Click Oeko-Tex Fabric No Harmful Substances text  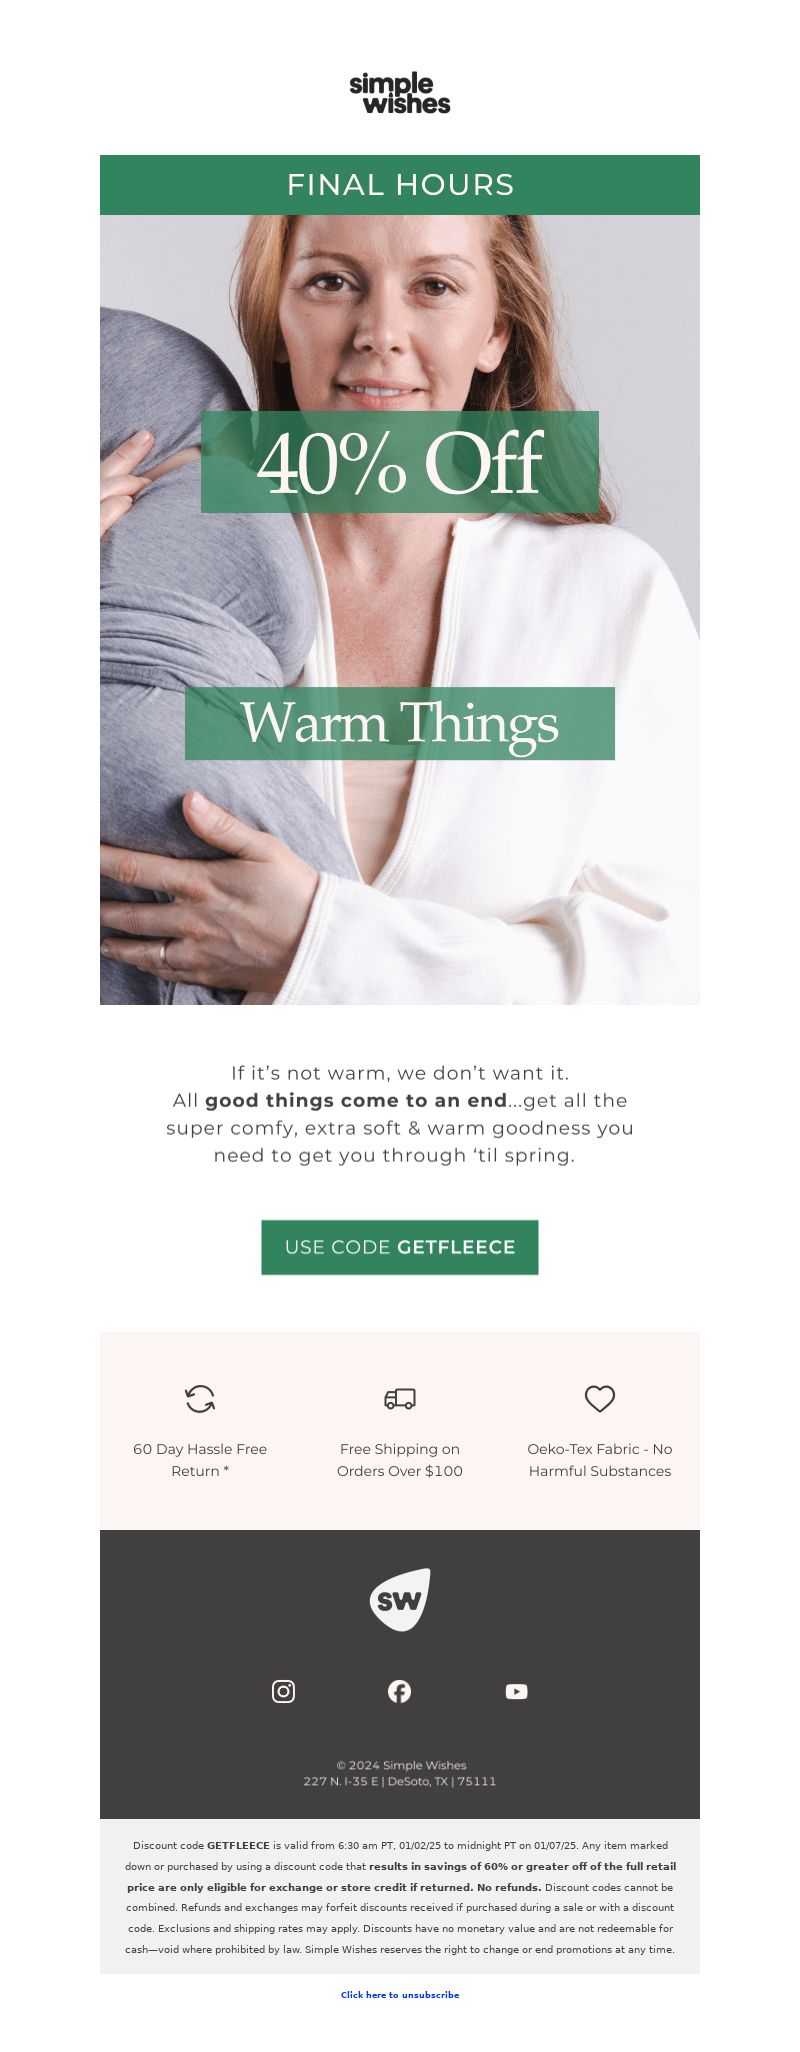[x=600, y=1460]
